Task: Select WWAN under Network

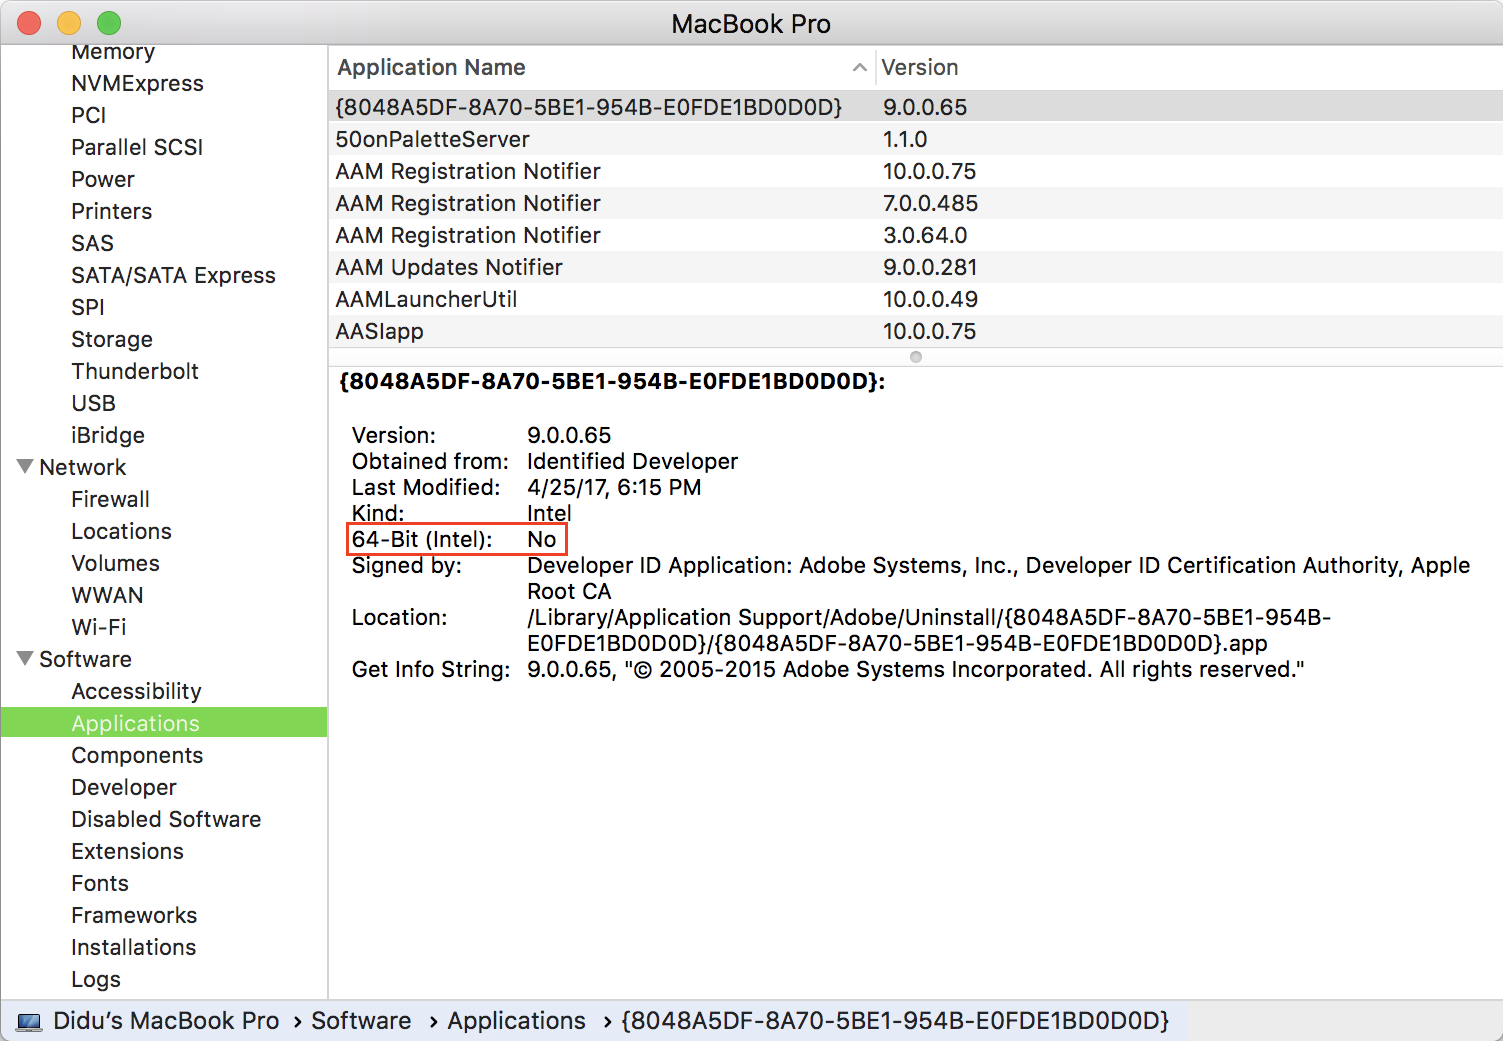Action: coord(107,595)
